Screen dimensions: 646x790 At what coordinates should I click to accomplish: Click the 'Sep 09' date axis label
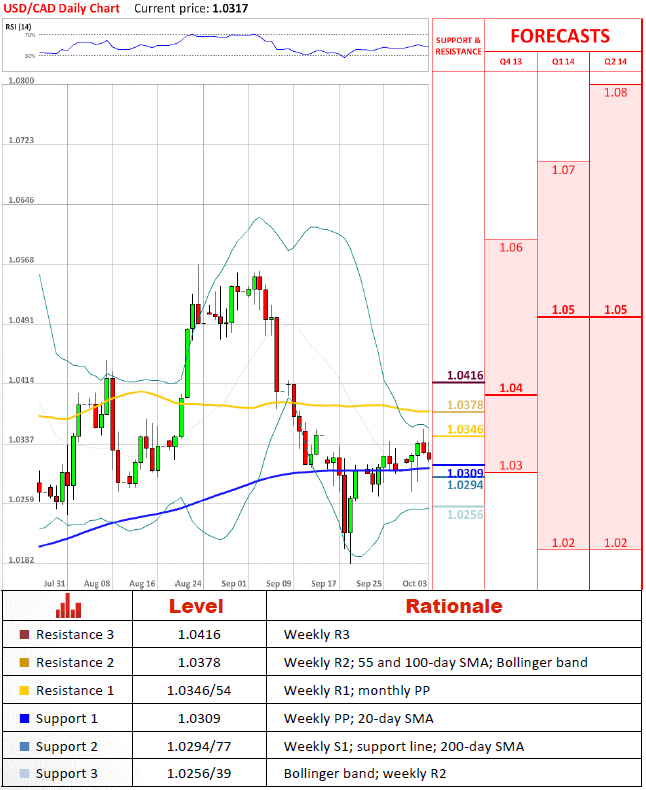(x=279, y=583)
